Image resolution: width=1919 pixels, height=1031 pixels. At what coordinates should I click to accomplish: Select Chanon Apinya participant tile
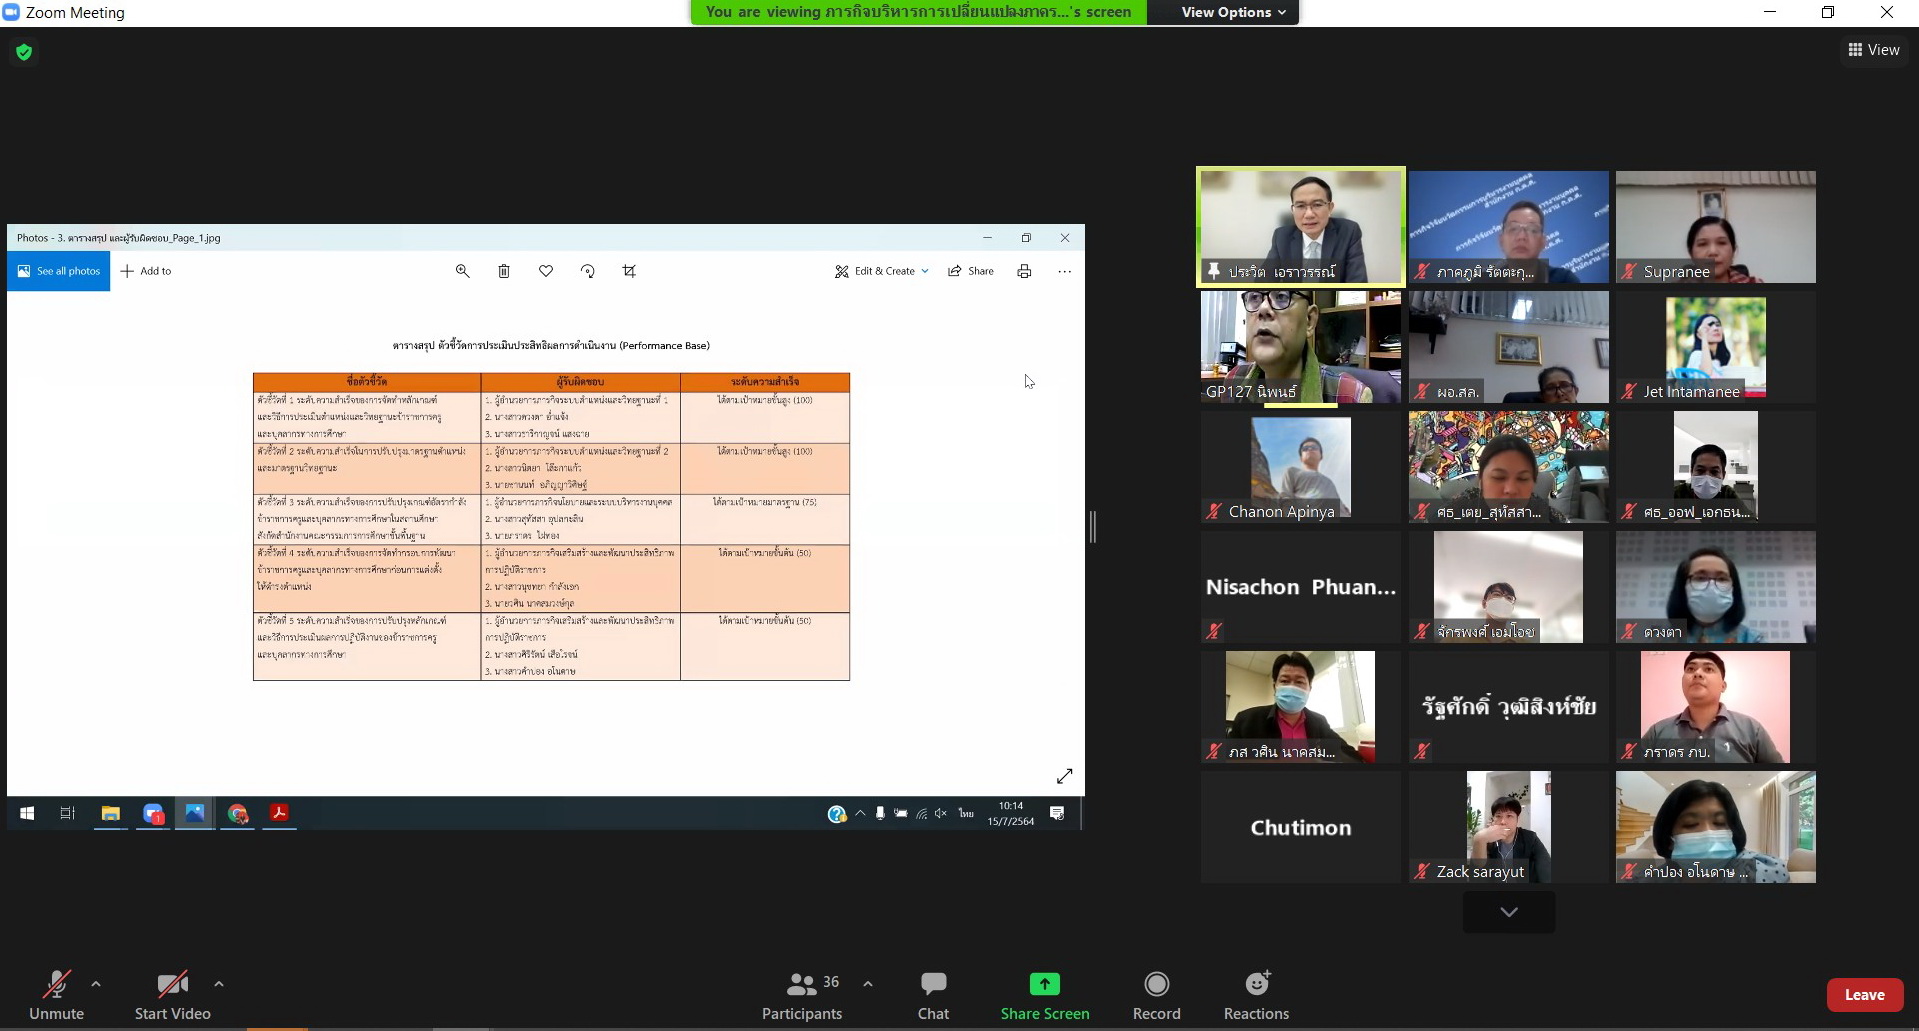pos(1300,467)
